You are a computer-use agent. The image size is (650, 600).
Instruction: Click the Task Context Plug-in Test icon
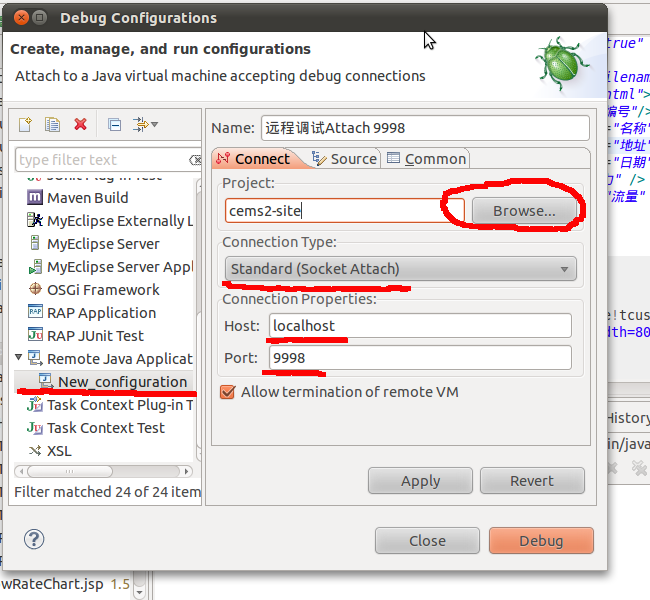pos(35,404)
